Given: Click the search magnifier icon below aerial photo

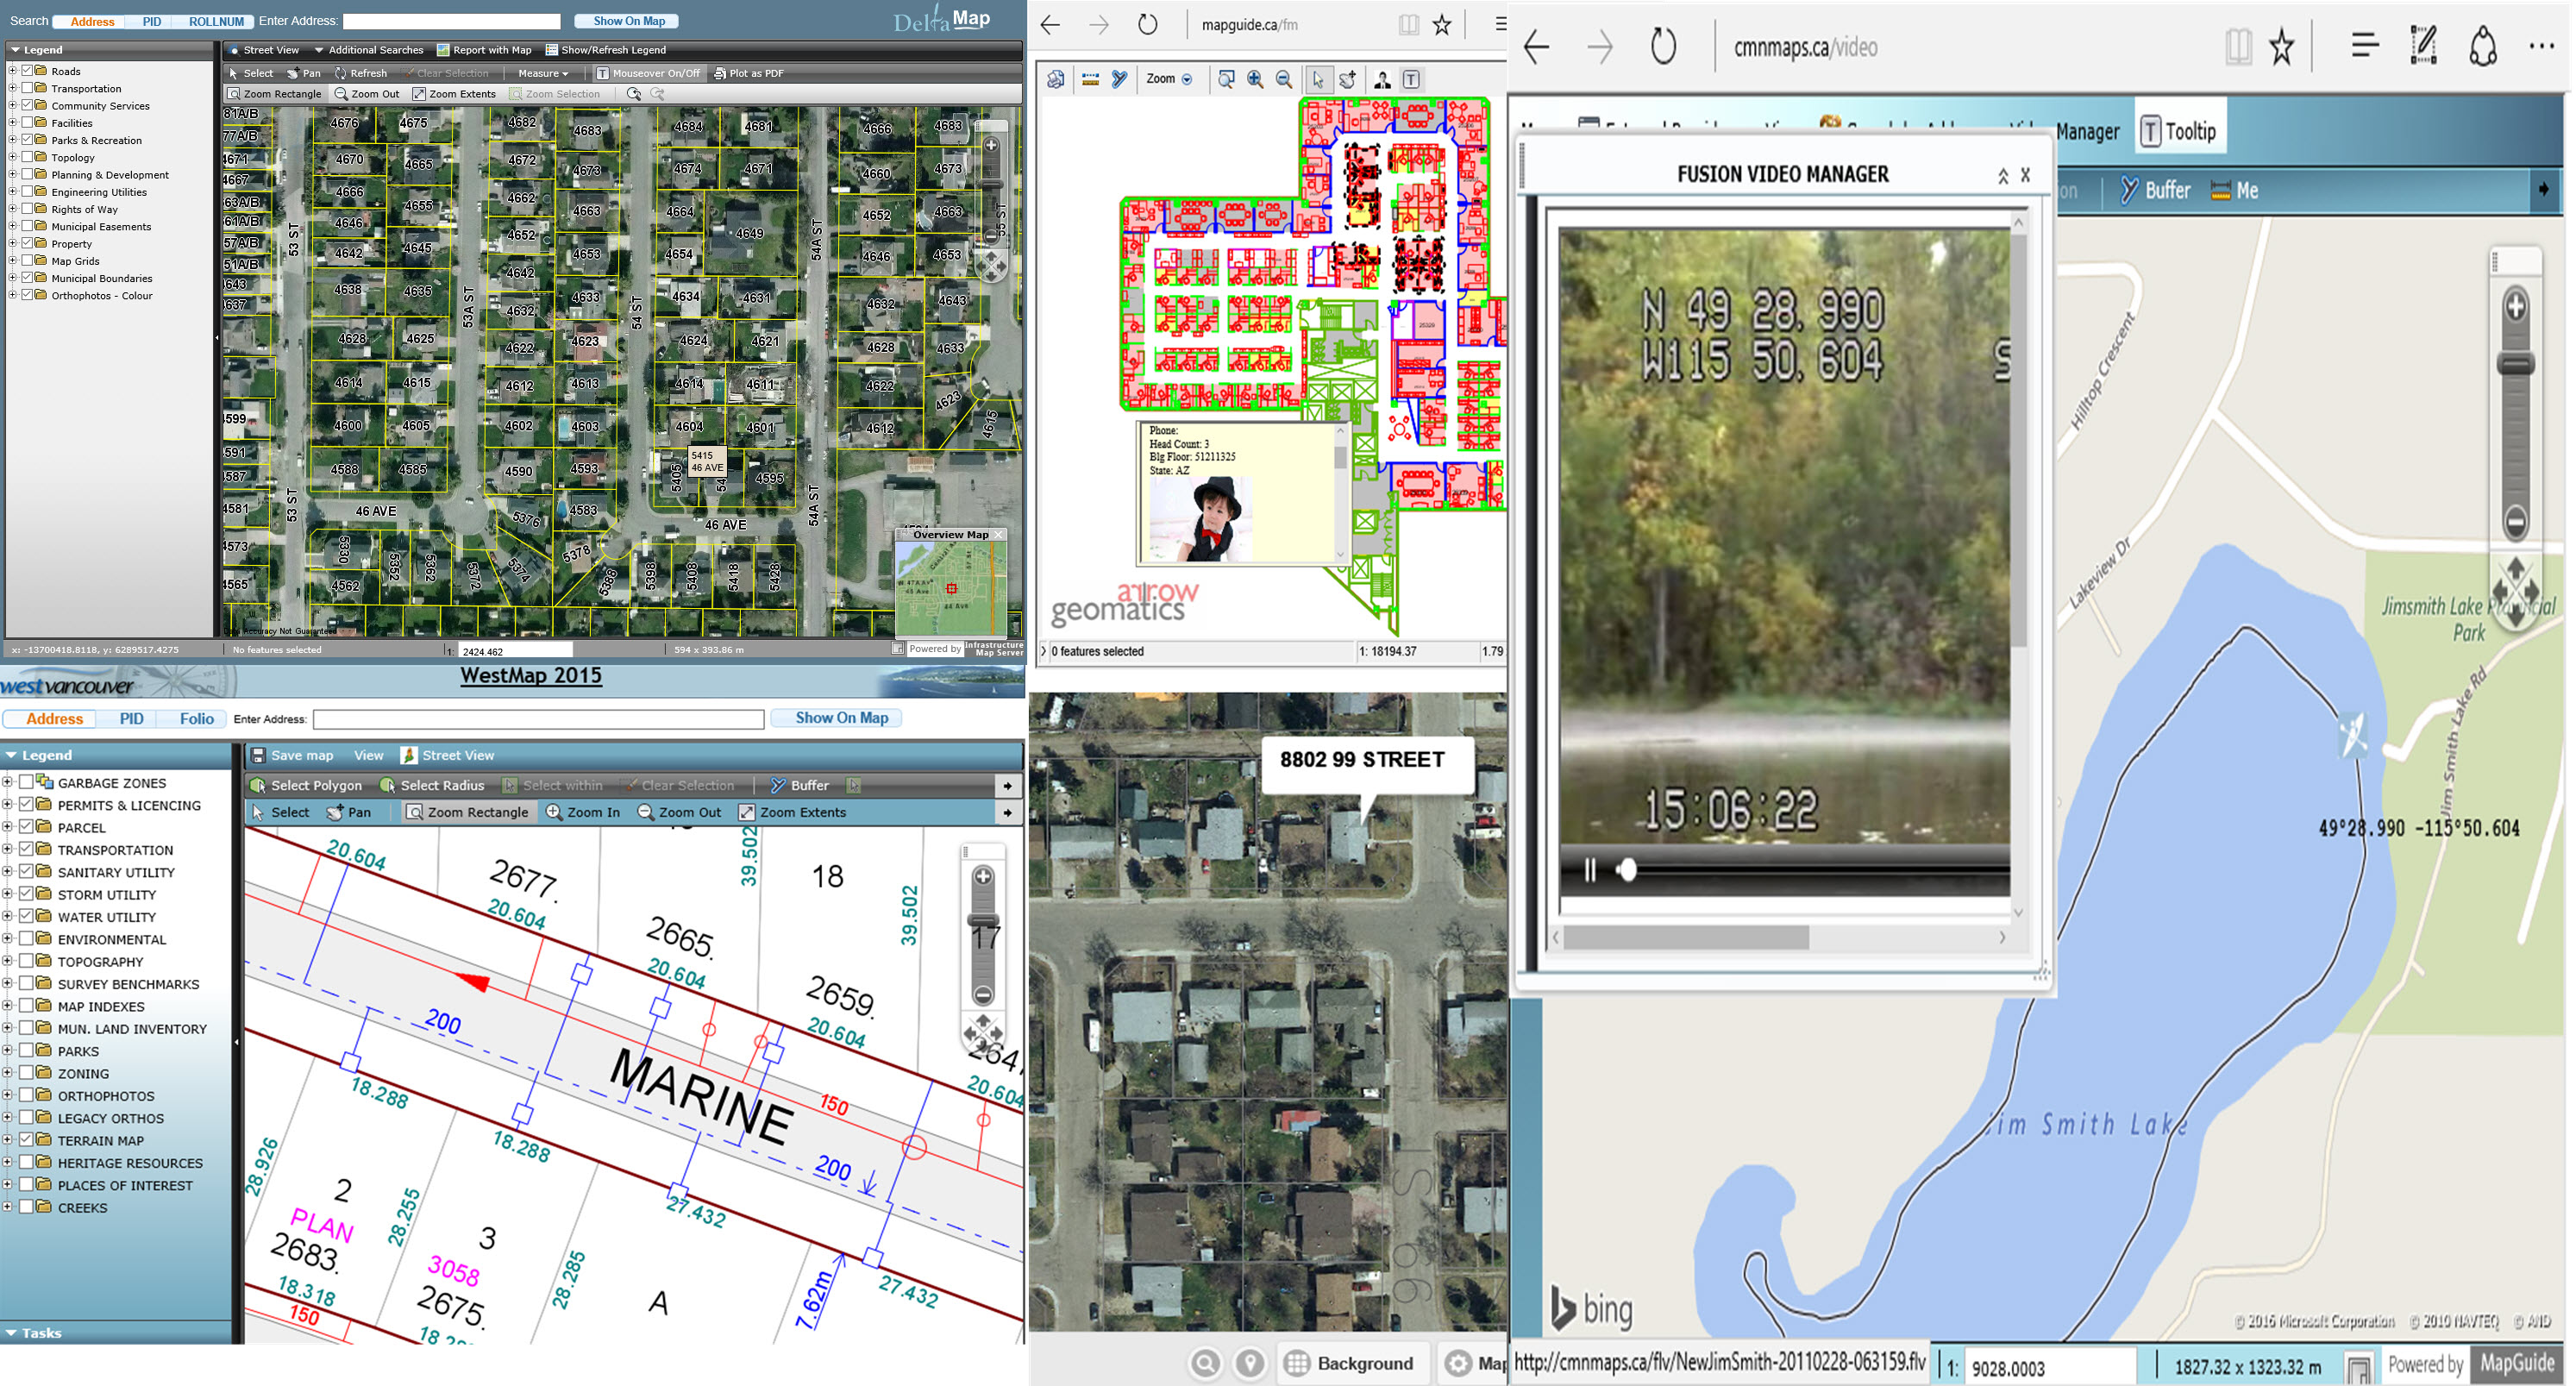Looking at the screenshot, I should (x=1205, y=1363).
